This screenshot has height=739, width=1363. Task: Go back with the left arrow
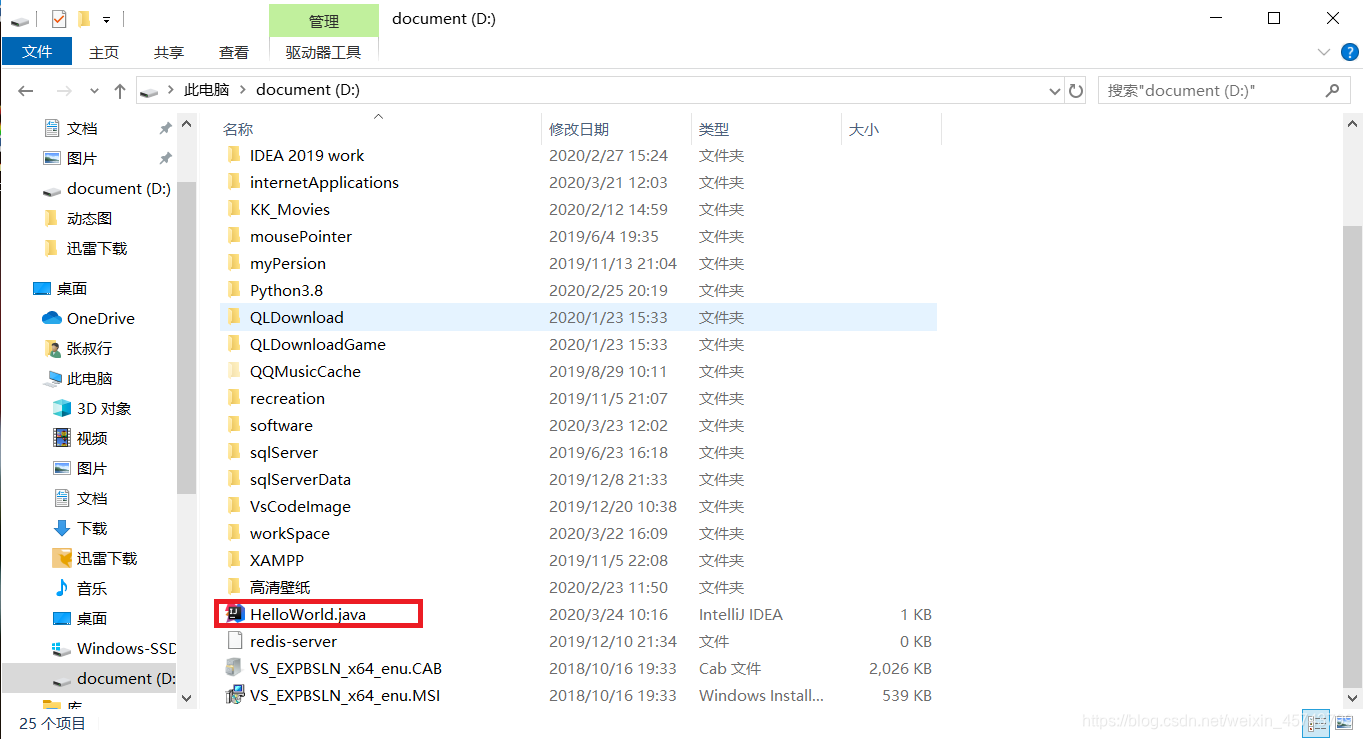pos(26,90)
